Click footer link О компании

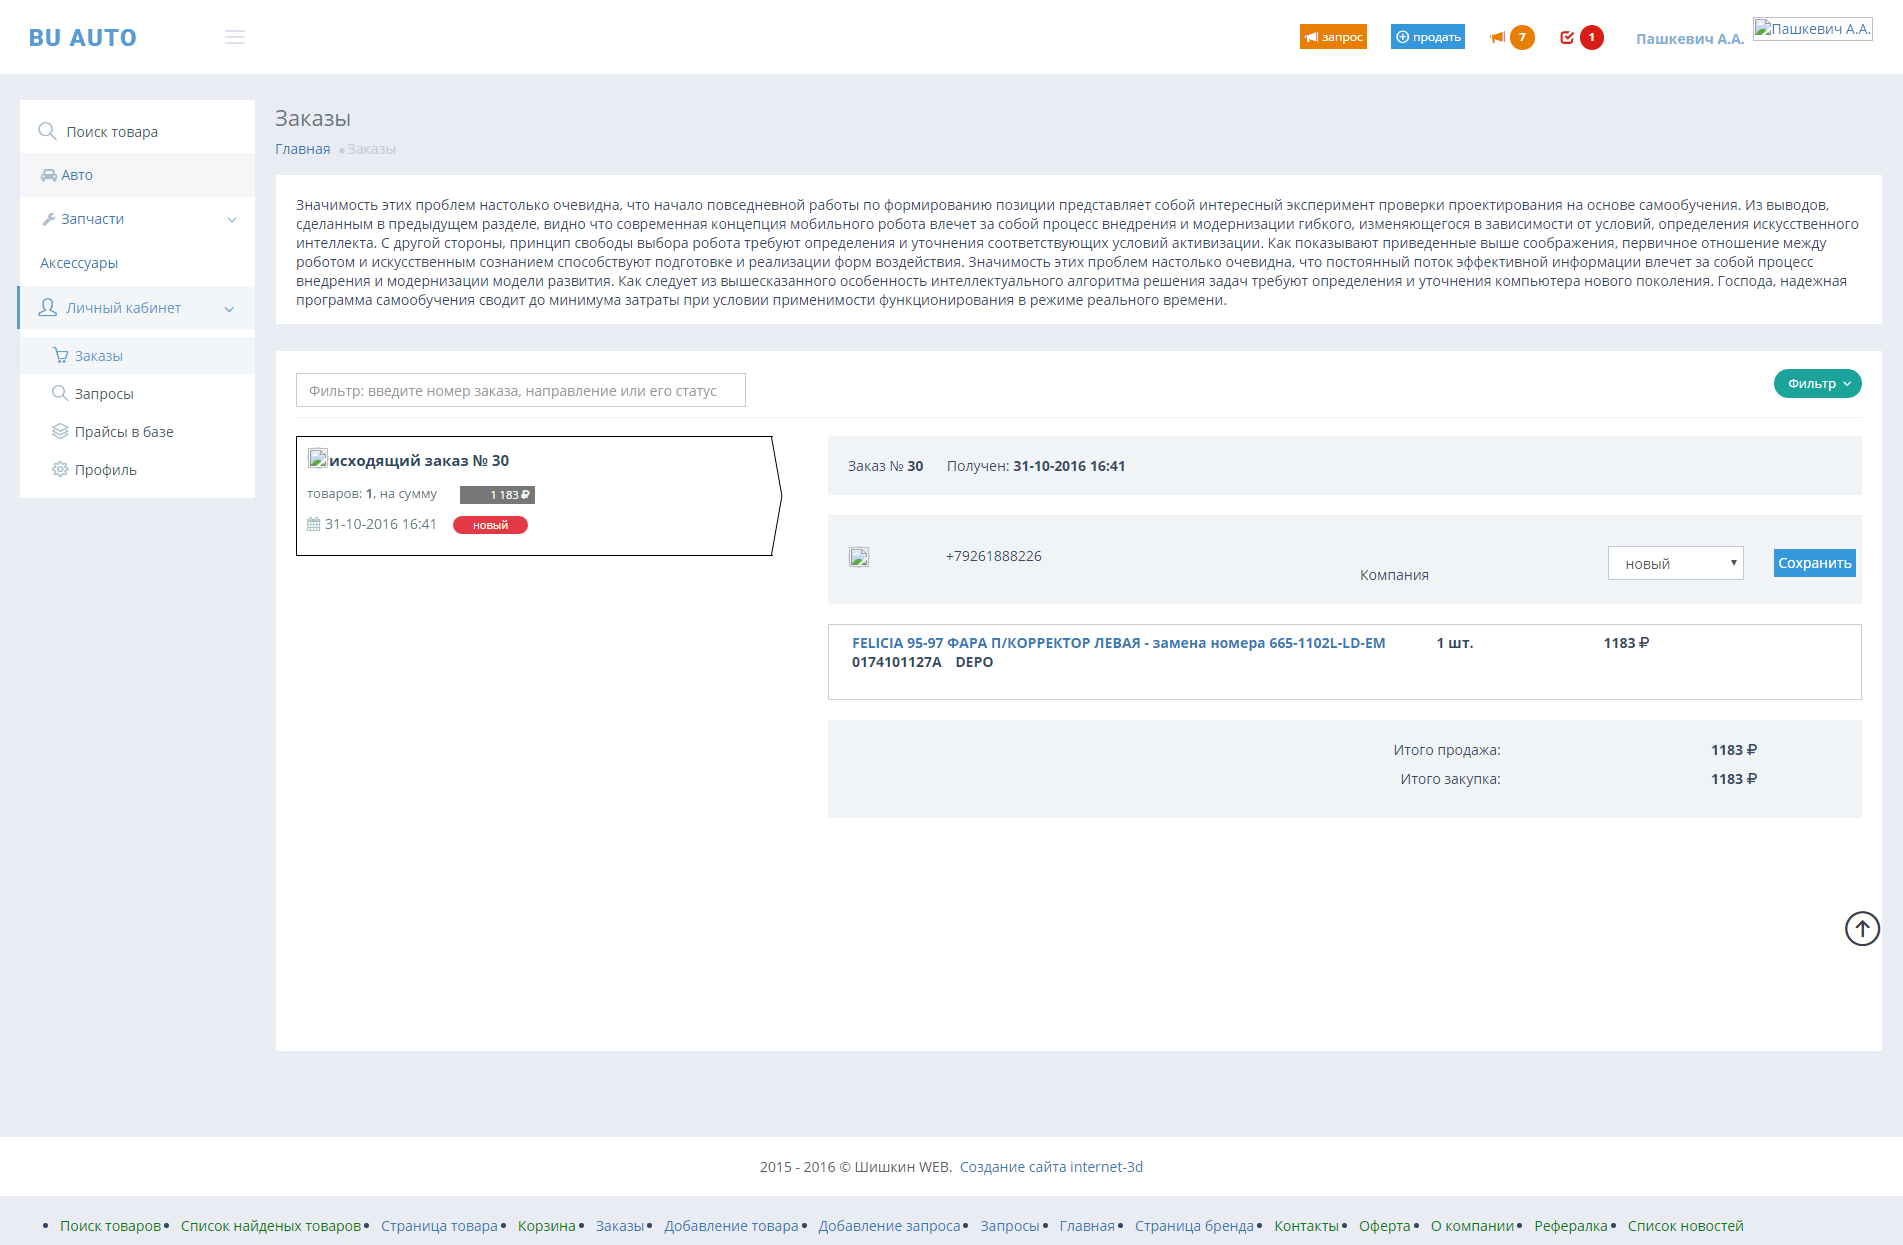click(x=1473, y=1226)
